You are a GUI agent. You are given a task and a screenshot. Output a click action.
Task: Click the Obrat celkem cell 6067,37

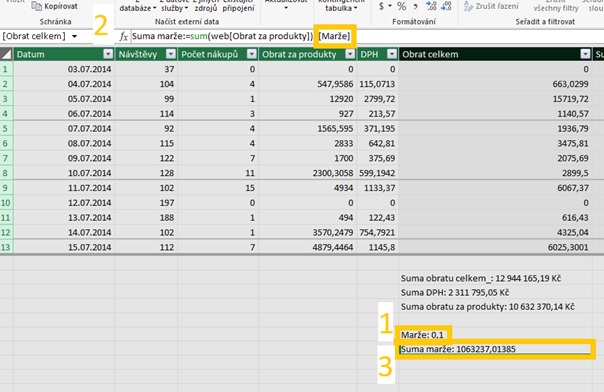(x=495, y=188)
